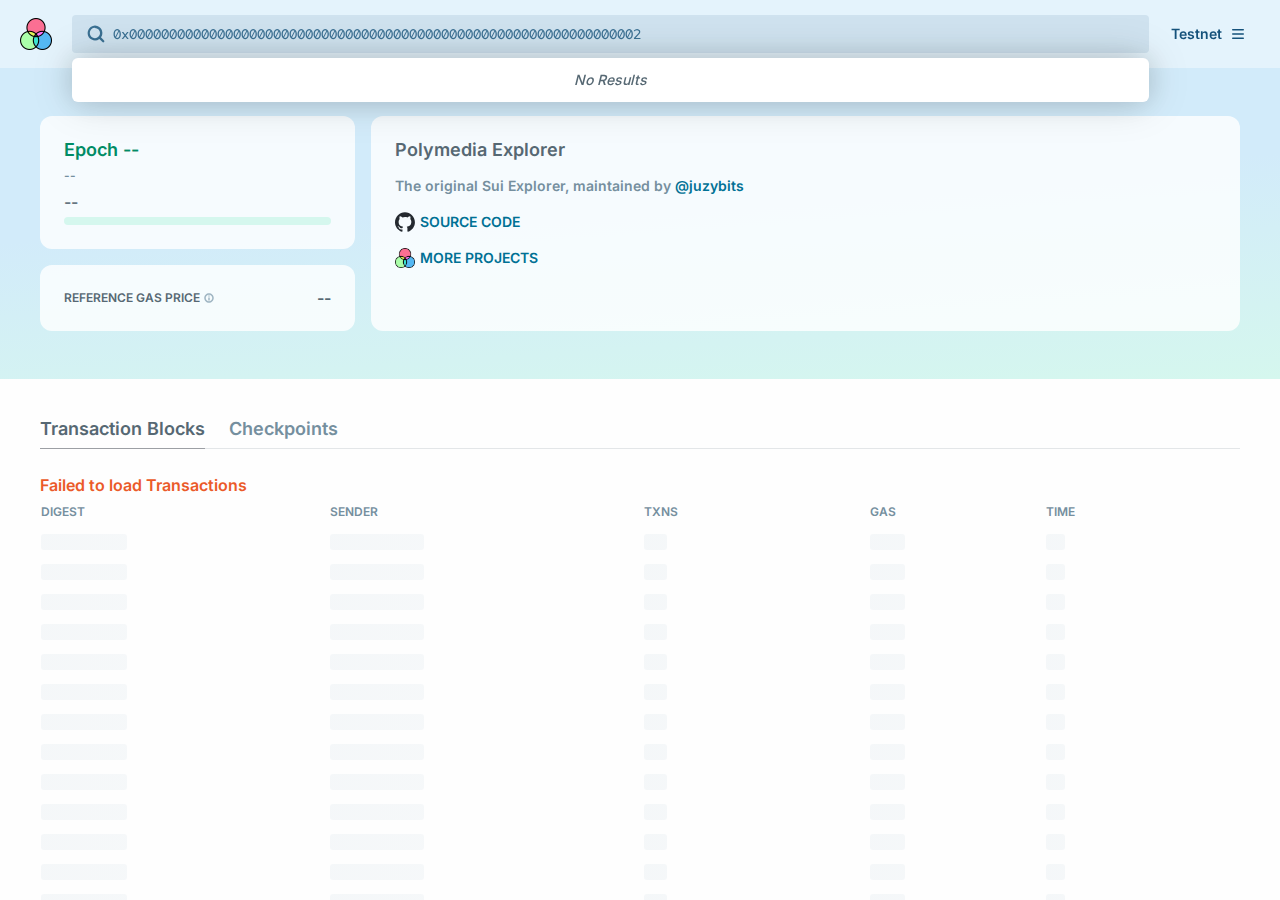Switch to the Checkpoints tab

click(283, 429)
